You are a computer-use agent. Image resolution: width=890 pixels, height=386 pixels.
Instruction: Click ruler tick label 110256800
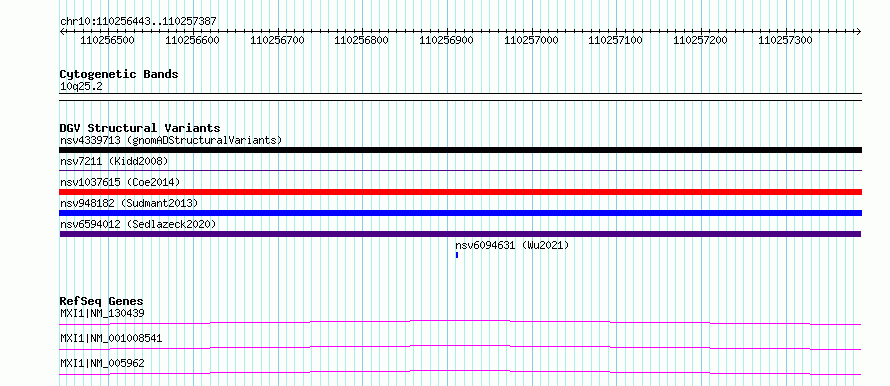(x=362, y=40)
